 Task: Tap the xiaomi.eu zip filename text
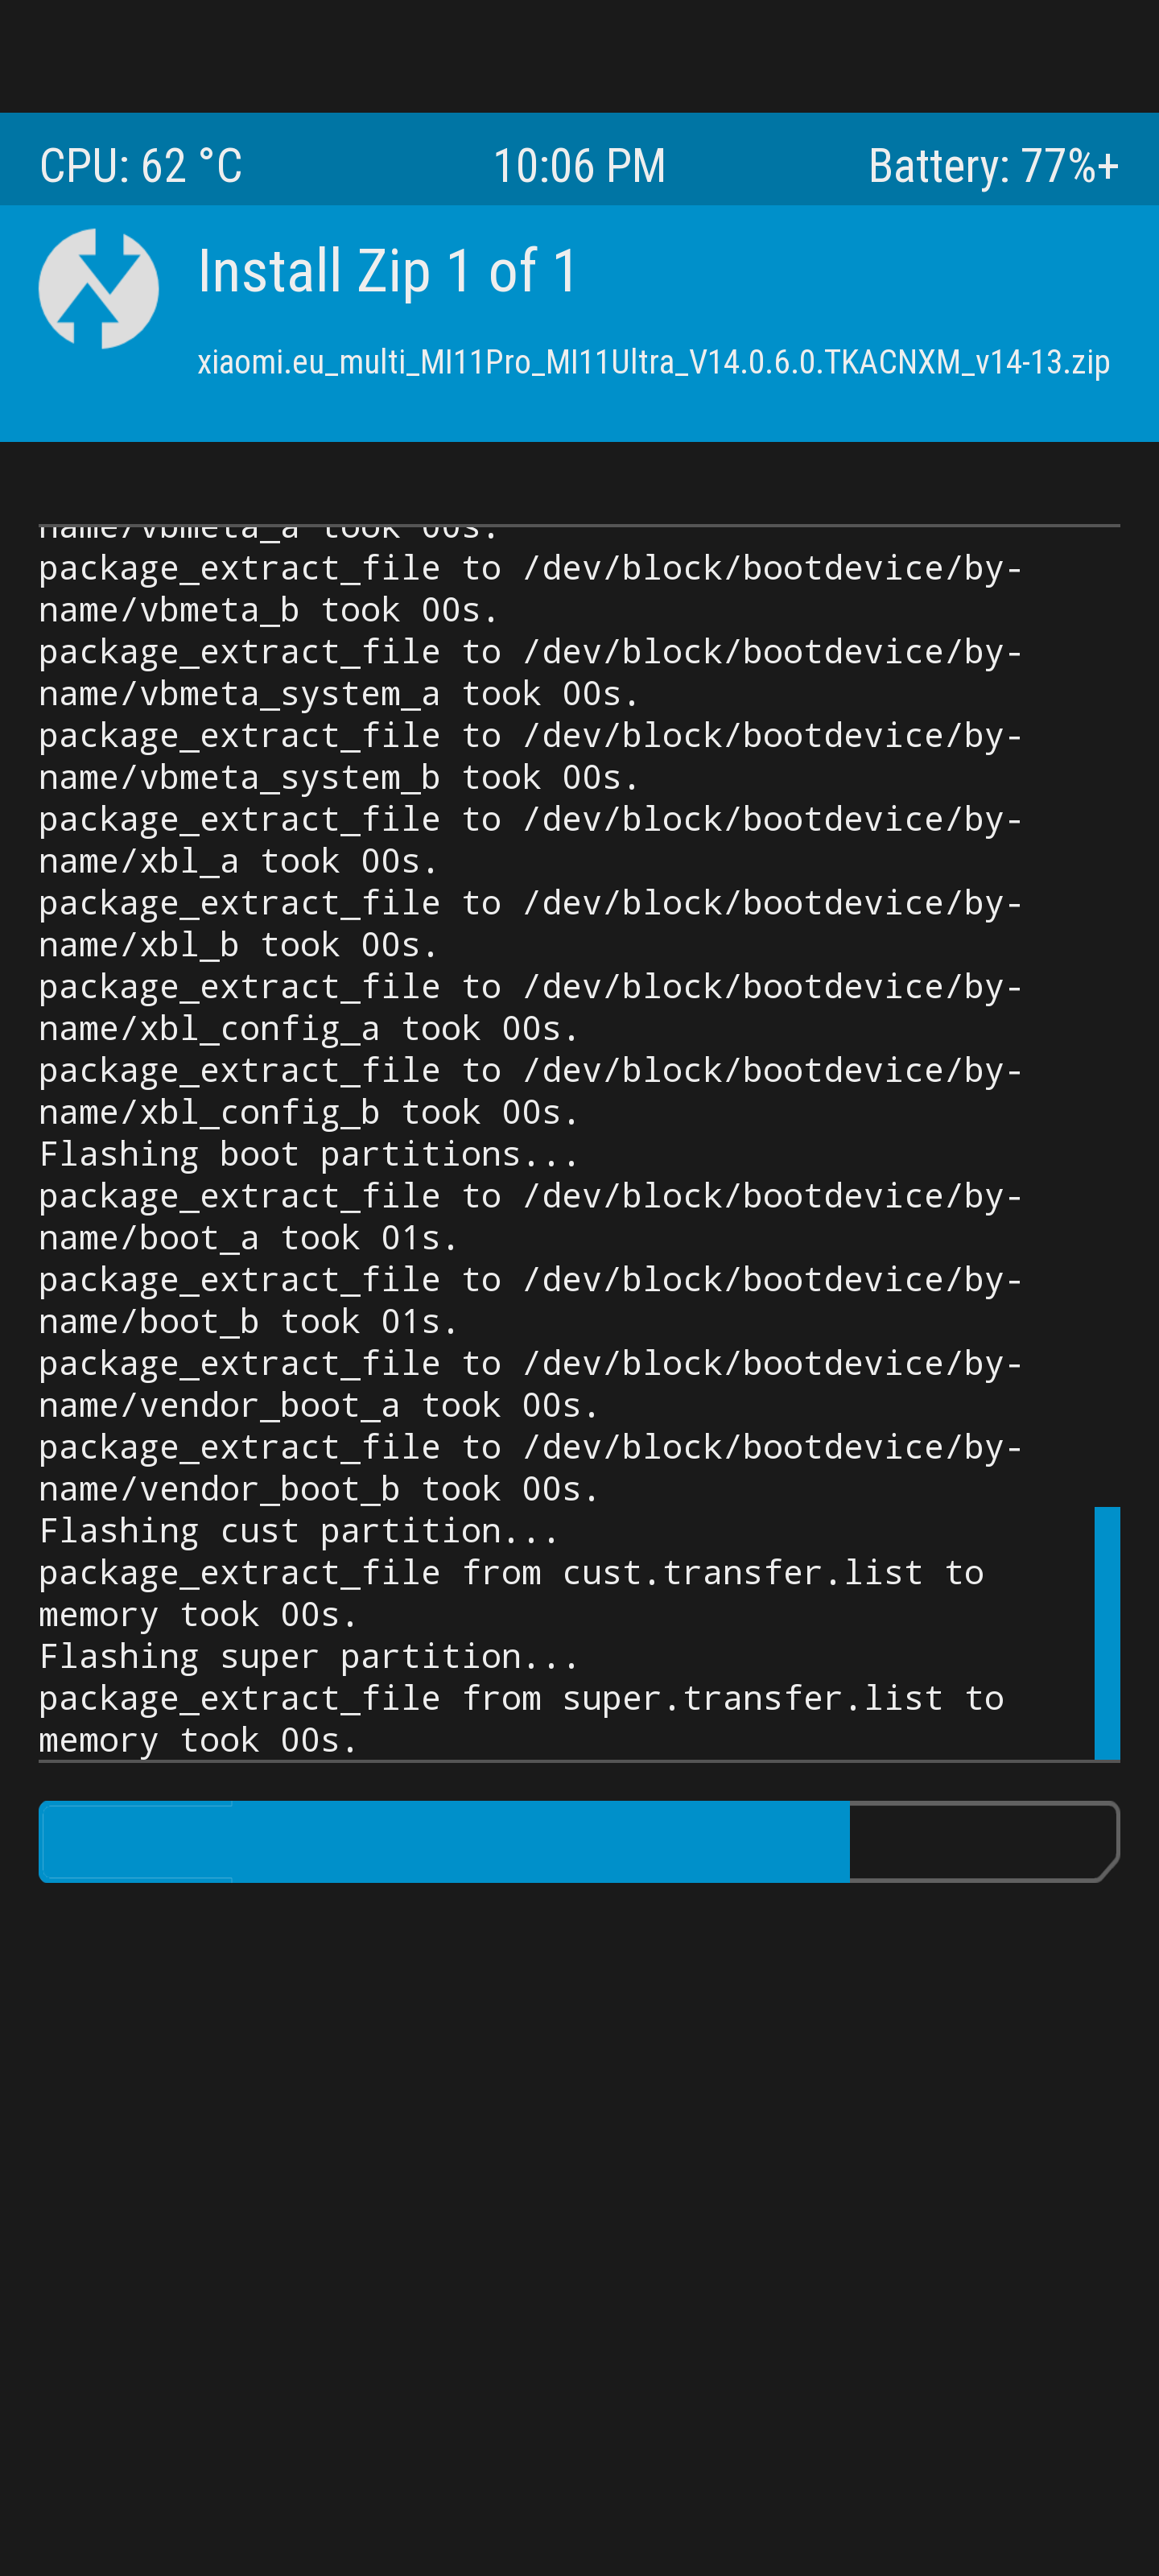click(x=653, y=362)
